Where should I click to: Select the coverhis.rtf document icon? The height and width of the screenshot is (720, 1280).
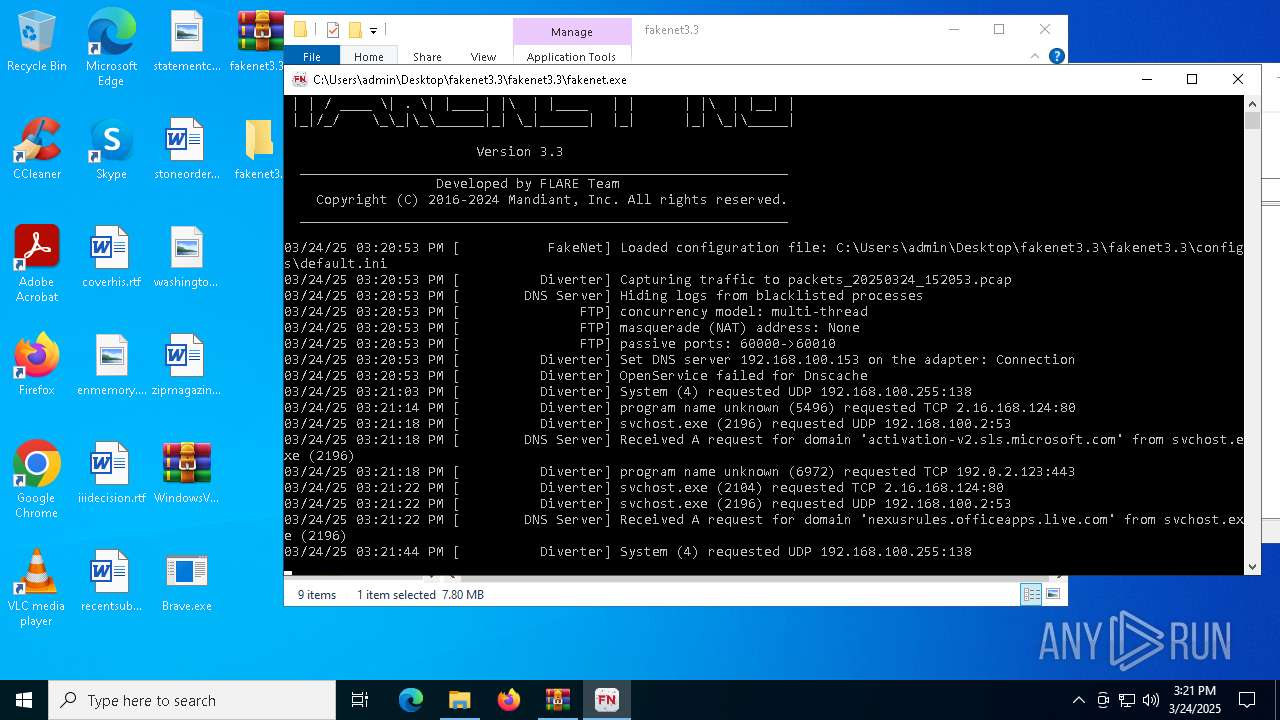(111, 257)
